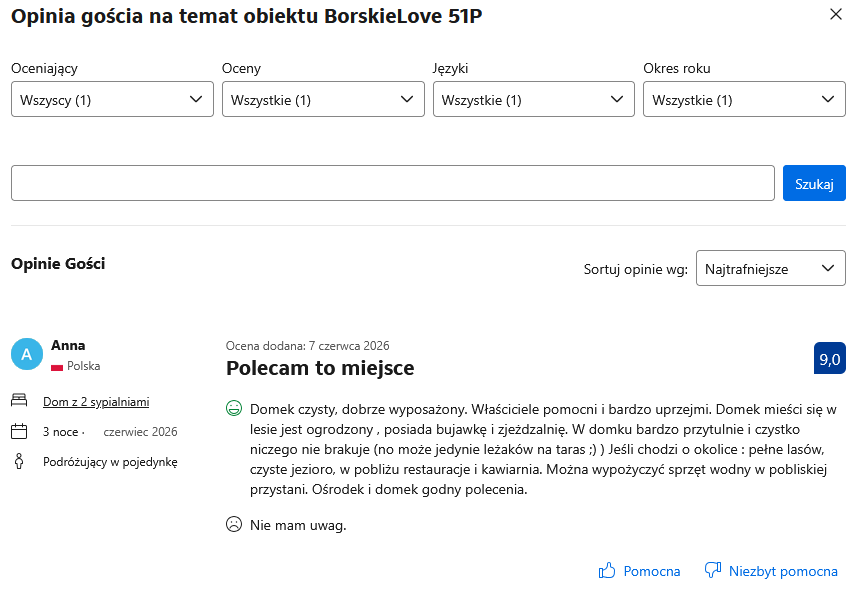Expand the Języki filter dropdown
Screen dimensions: 852x590
[x=534, y=99]
